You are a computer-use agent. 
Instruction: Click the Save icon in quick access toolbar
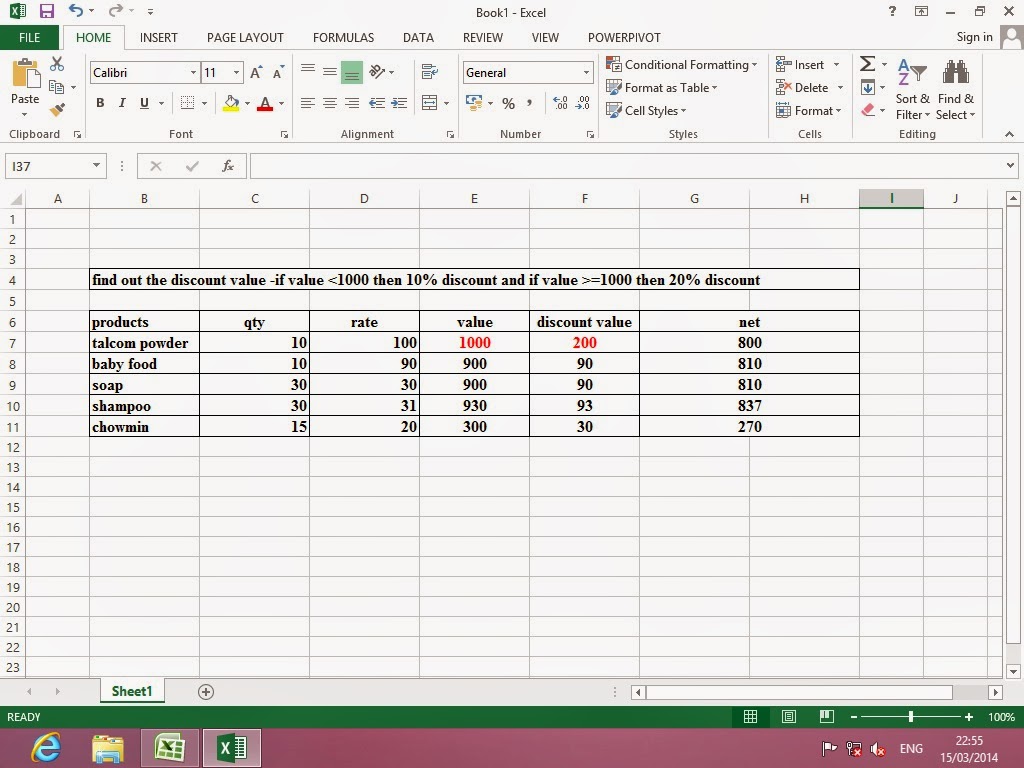[x=46, y=11]
